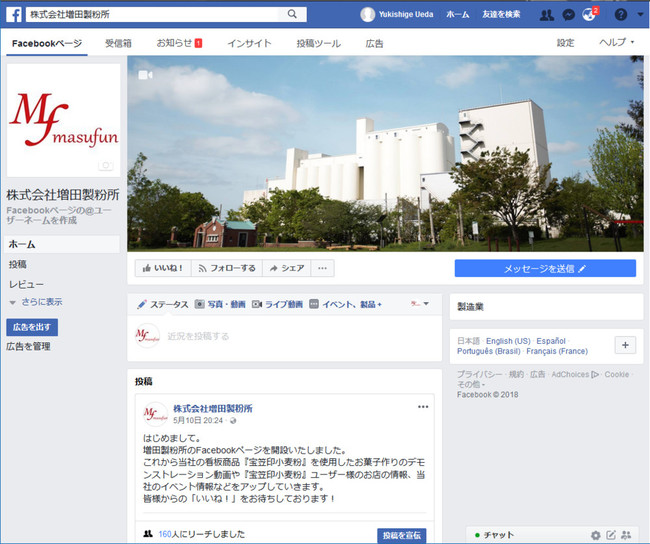Viewport: 650px width, 544px height.
Task: Open the インサイト tab
Action: point(249,43)
